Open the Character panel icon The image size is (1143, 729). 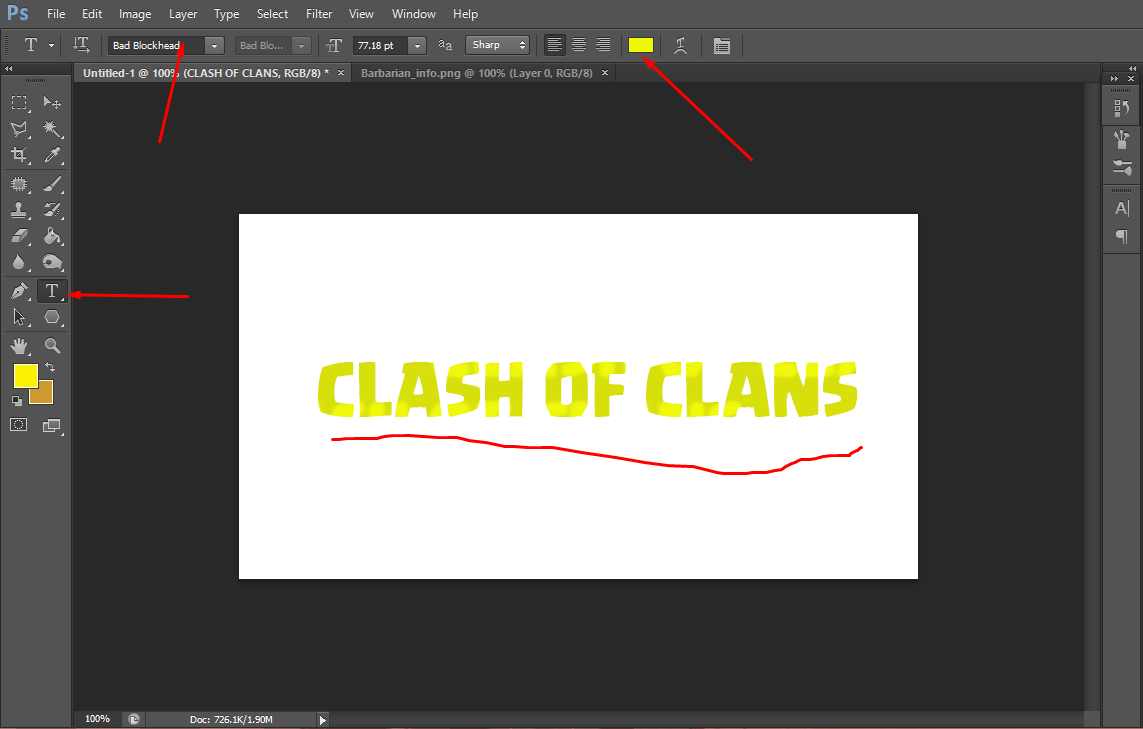tap(1121, 208)
